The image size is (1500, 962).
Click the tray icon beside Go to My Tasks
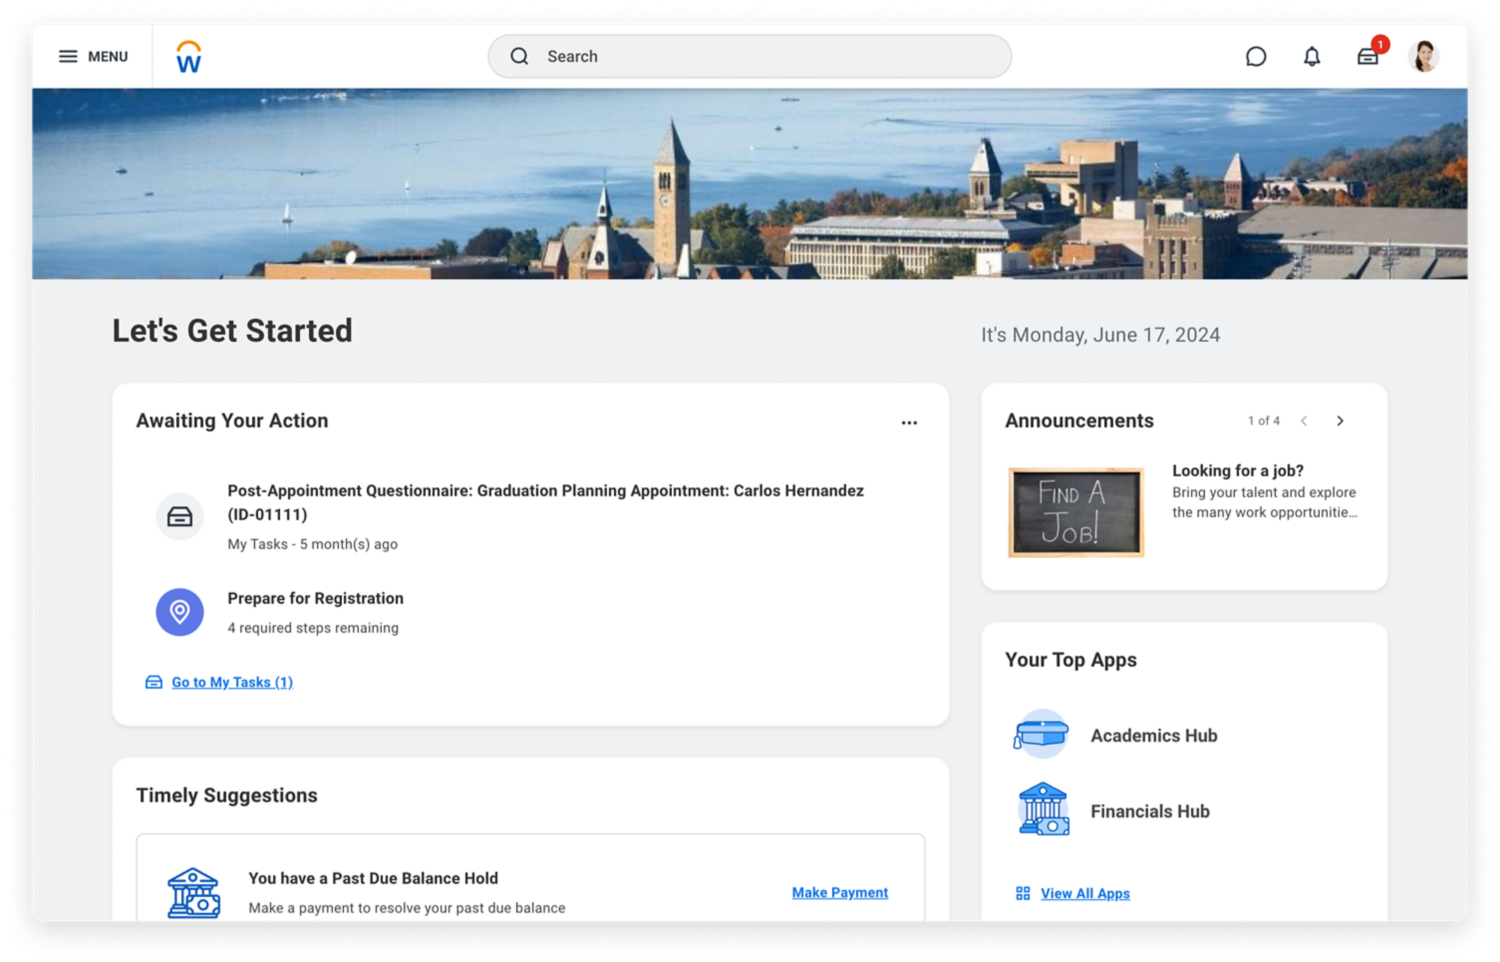point(154,682)
